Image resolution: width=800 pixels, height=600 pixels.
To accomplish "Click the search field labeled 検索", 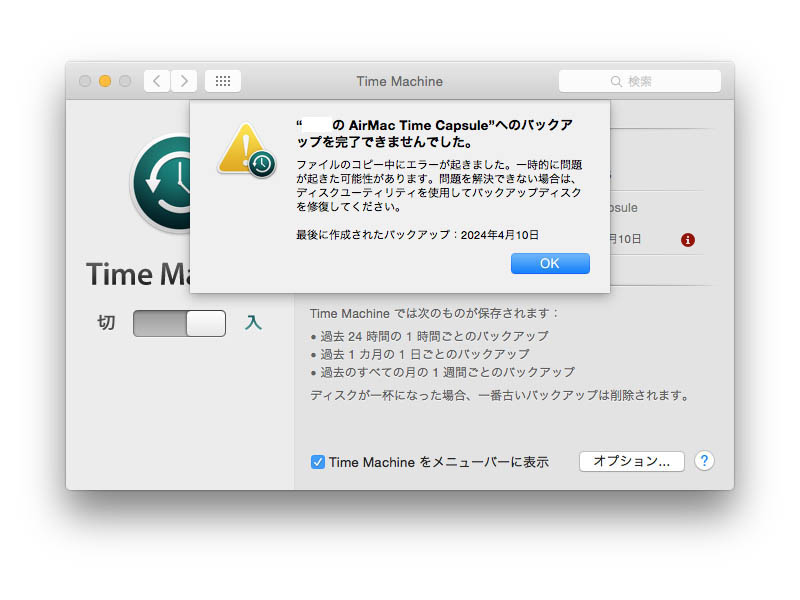I will click(x=640, y=81).
